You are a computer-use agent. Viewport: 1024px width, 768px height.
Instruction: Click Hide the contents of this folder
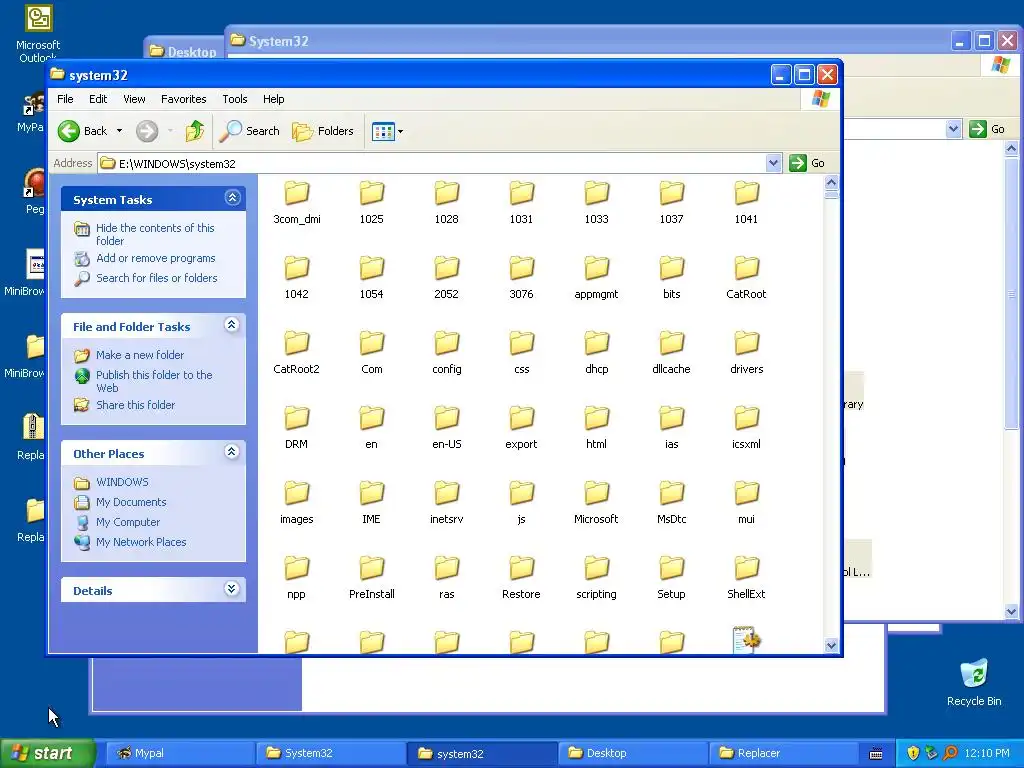155,234
